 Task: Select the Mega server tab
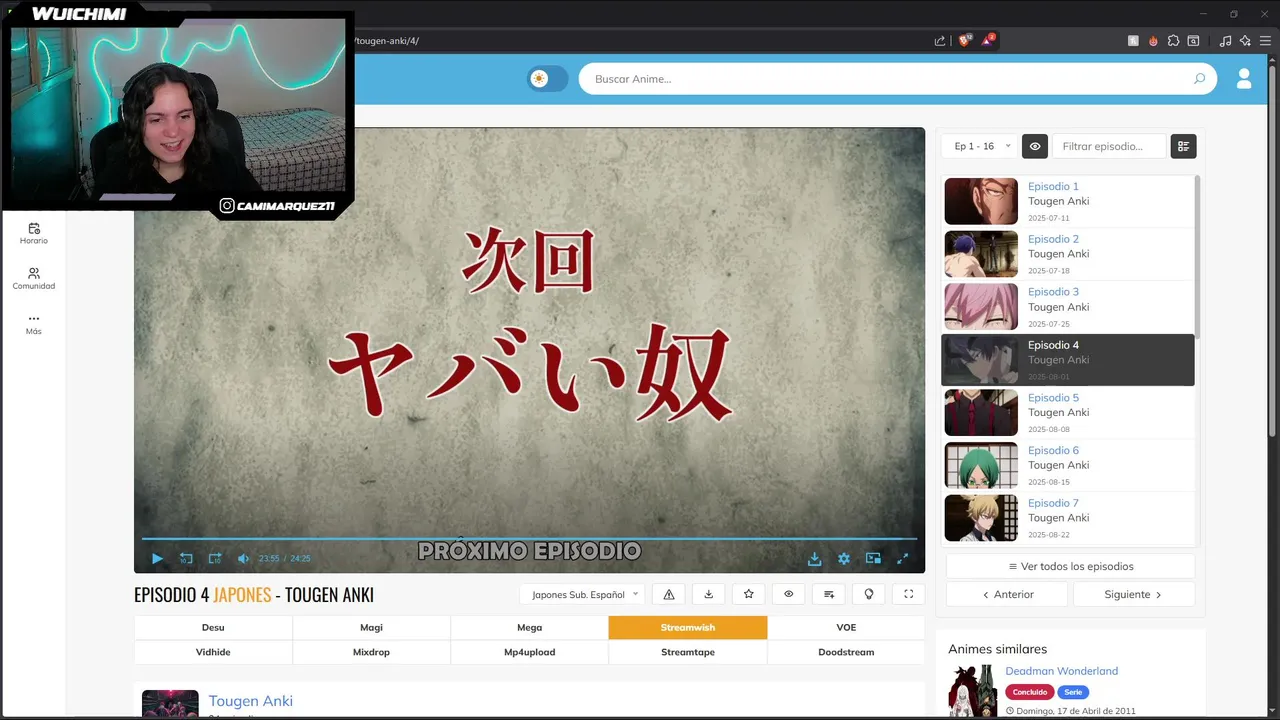(529, 627)
